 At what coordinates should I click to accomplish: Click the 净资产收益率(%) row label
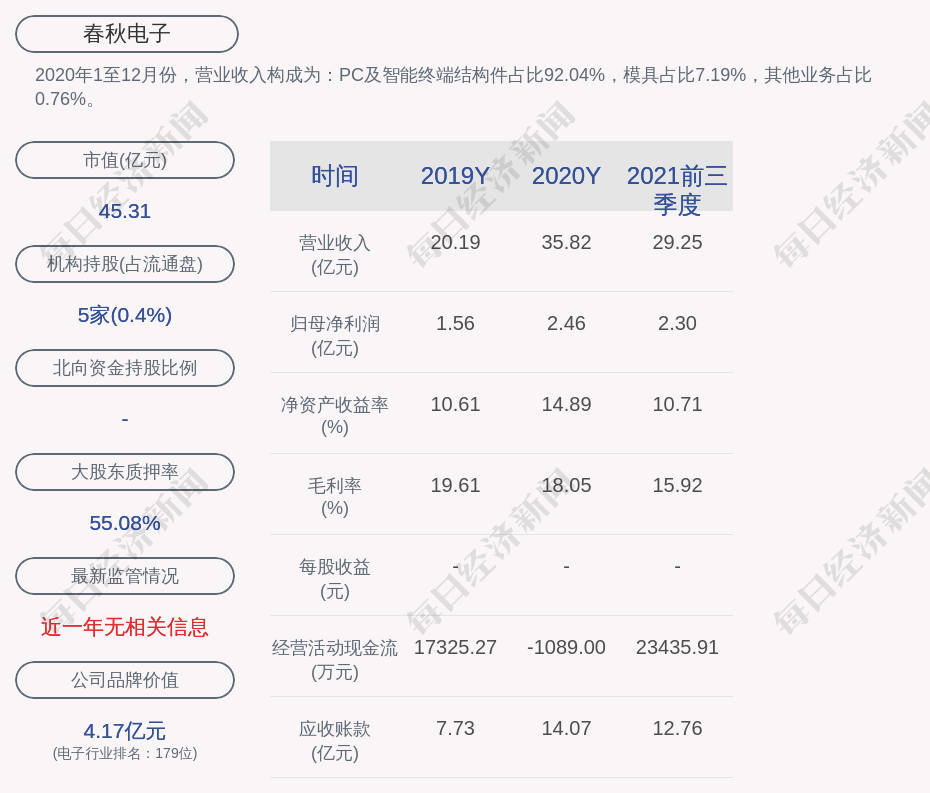335,416
